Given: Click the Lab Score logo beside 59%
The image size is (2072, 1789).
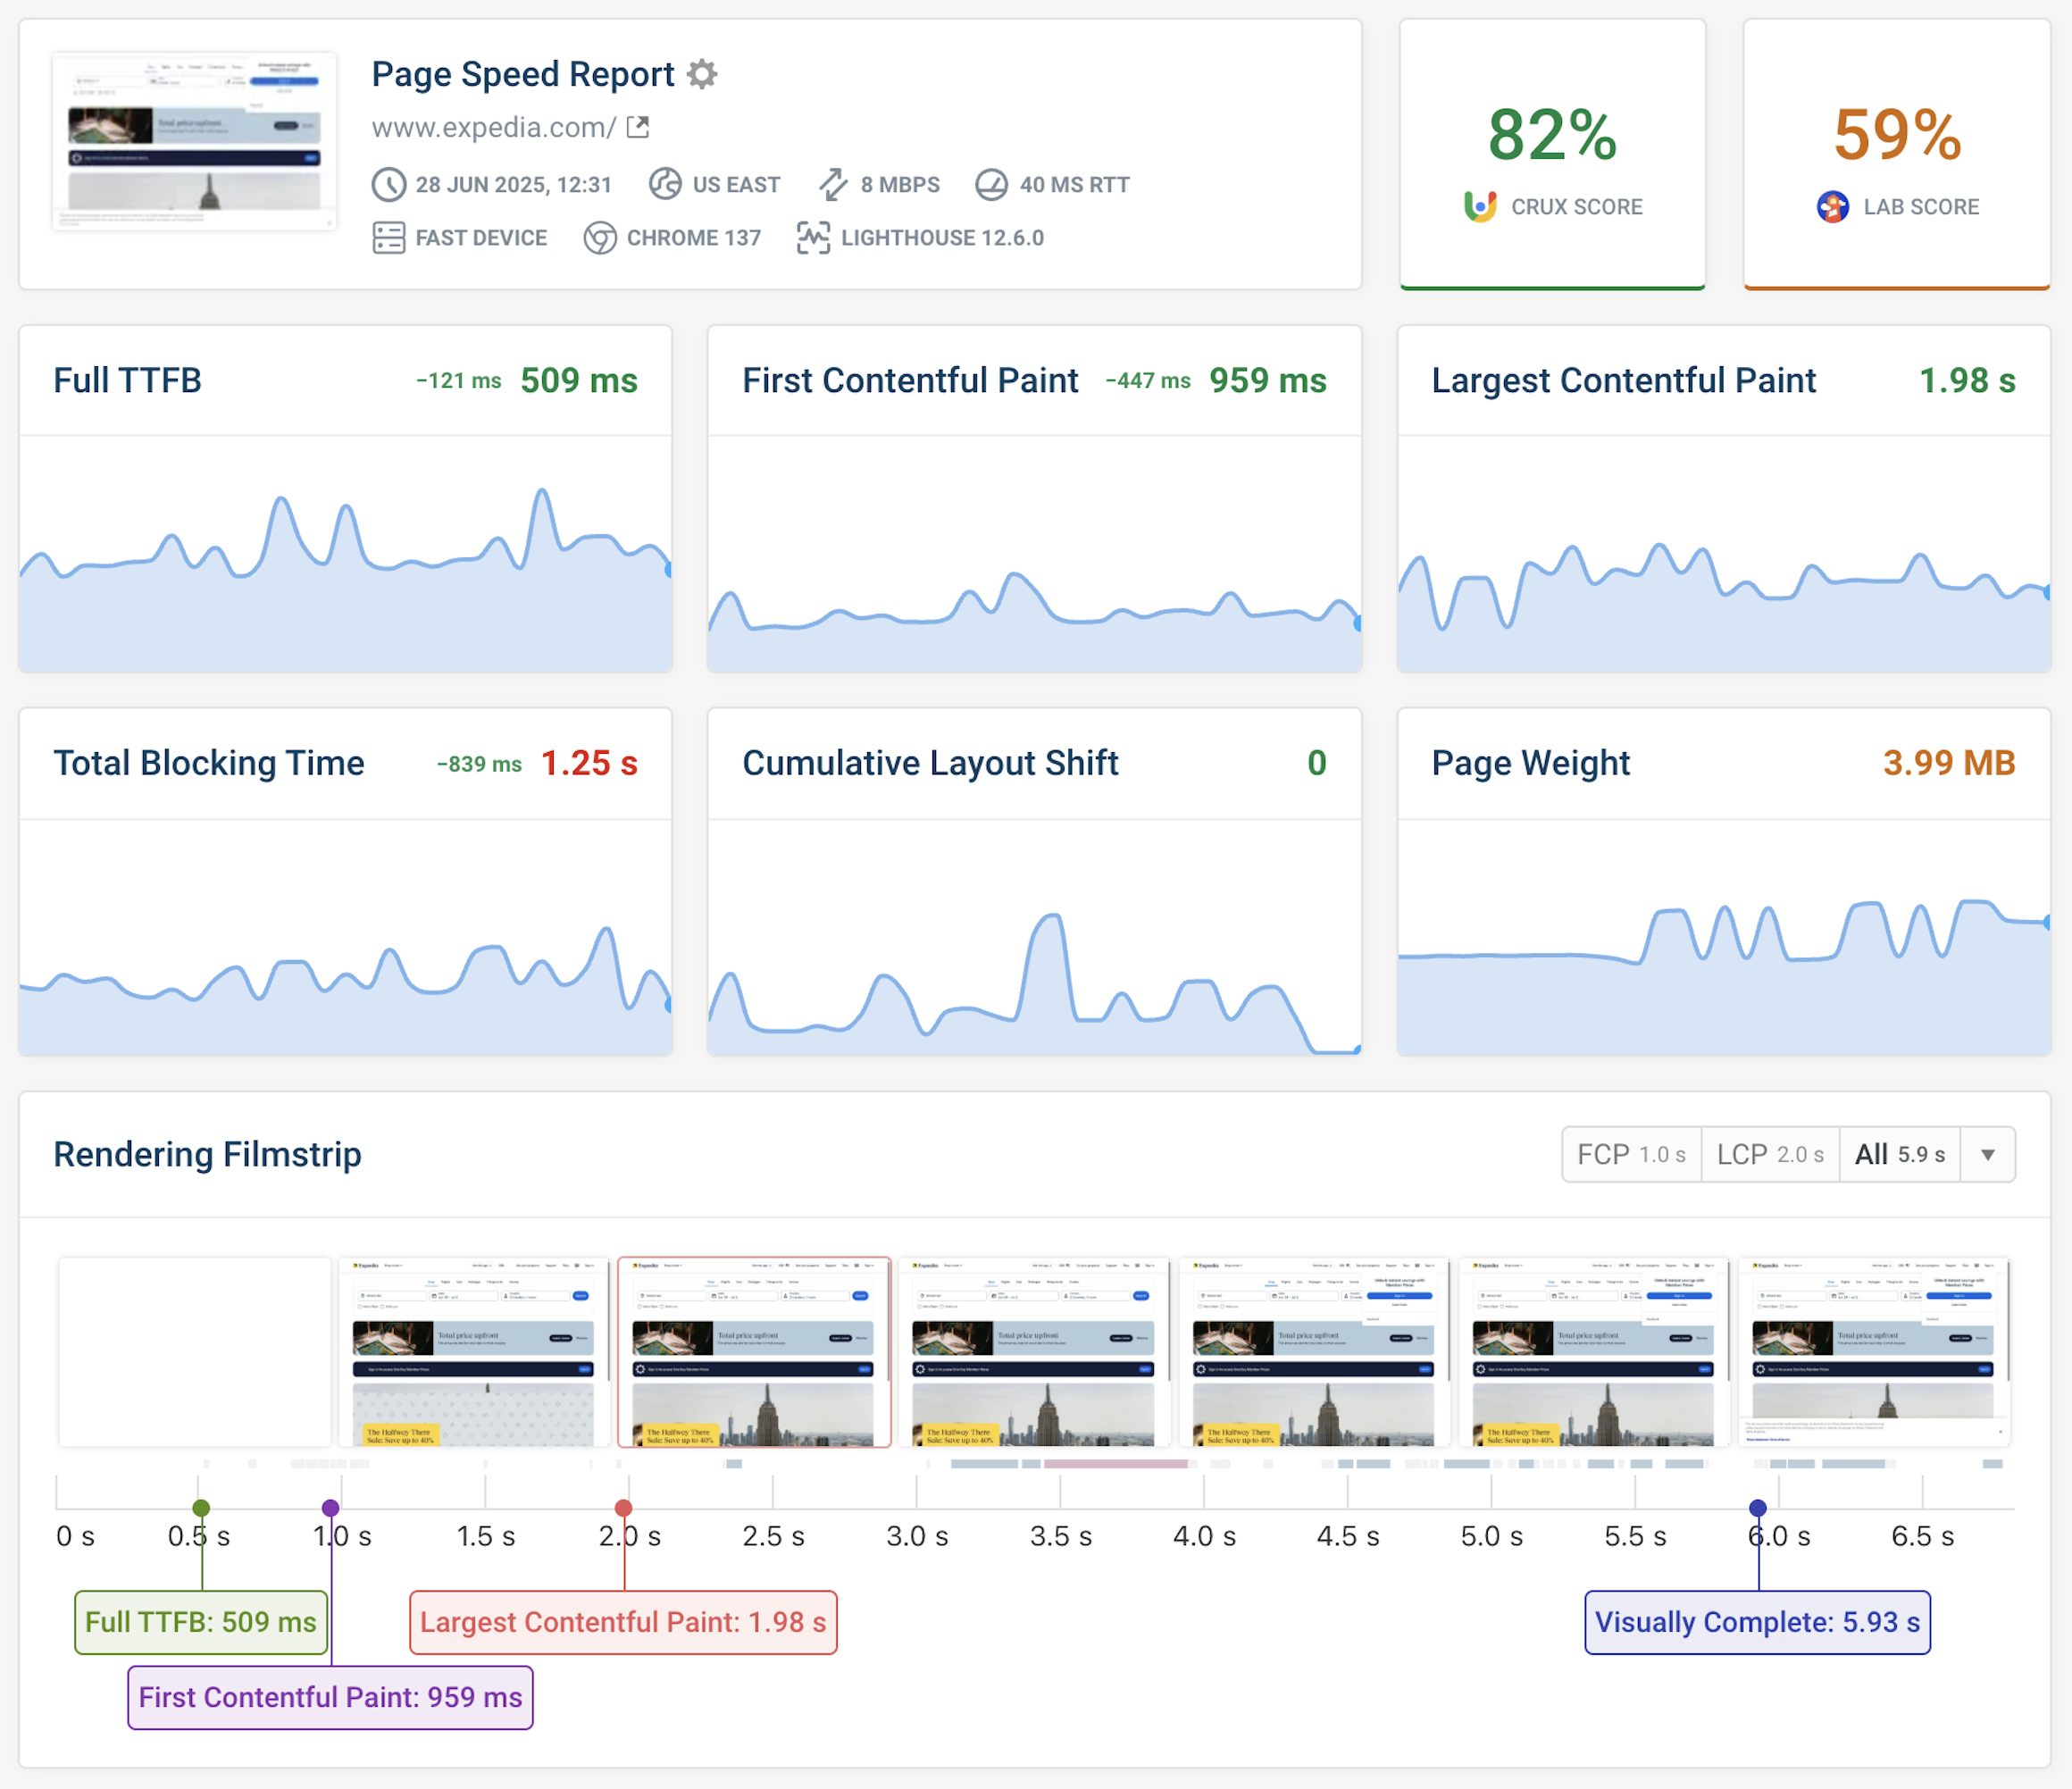Looking at the screenshot, I should pyautogui.click(x=1832, y=206).
